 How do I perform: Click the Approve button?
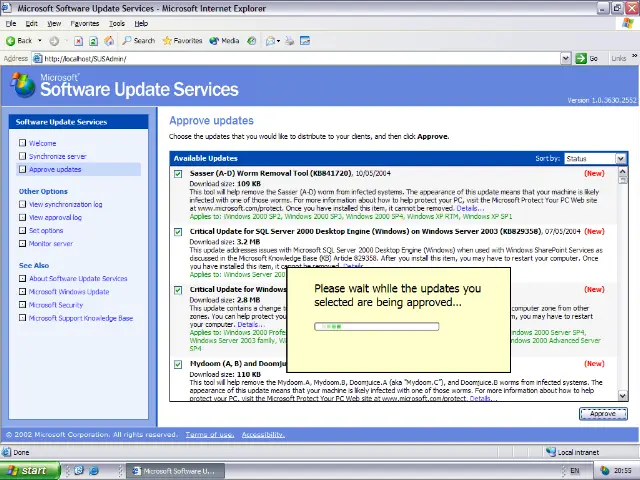pos(603,413)
